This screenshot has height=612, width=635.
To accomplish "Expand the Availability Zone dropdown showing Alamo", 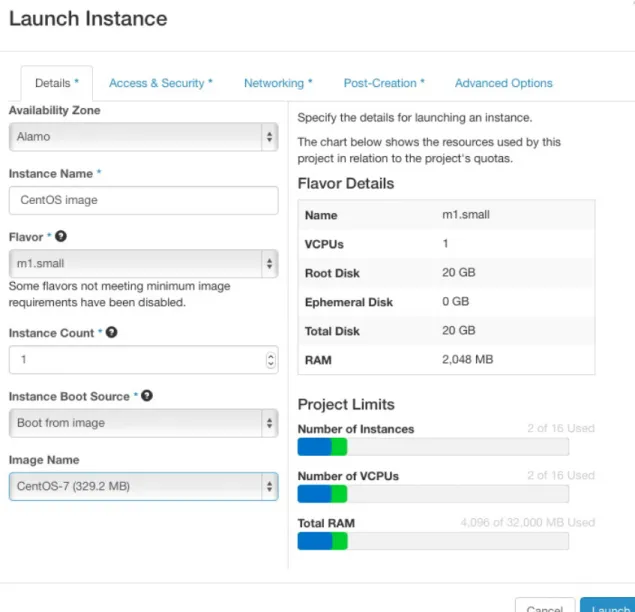I will point(143,137).
